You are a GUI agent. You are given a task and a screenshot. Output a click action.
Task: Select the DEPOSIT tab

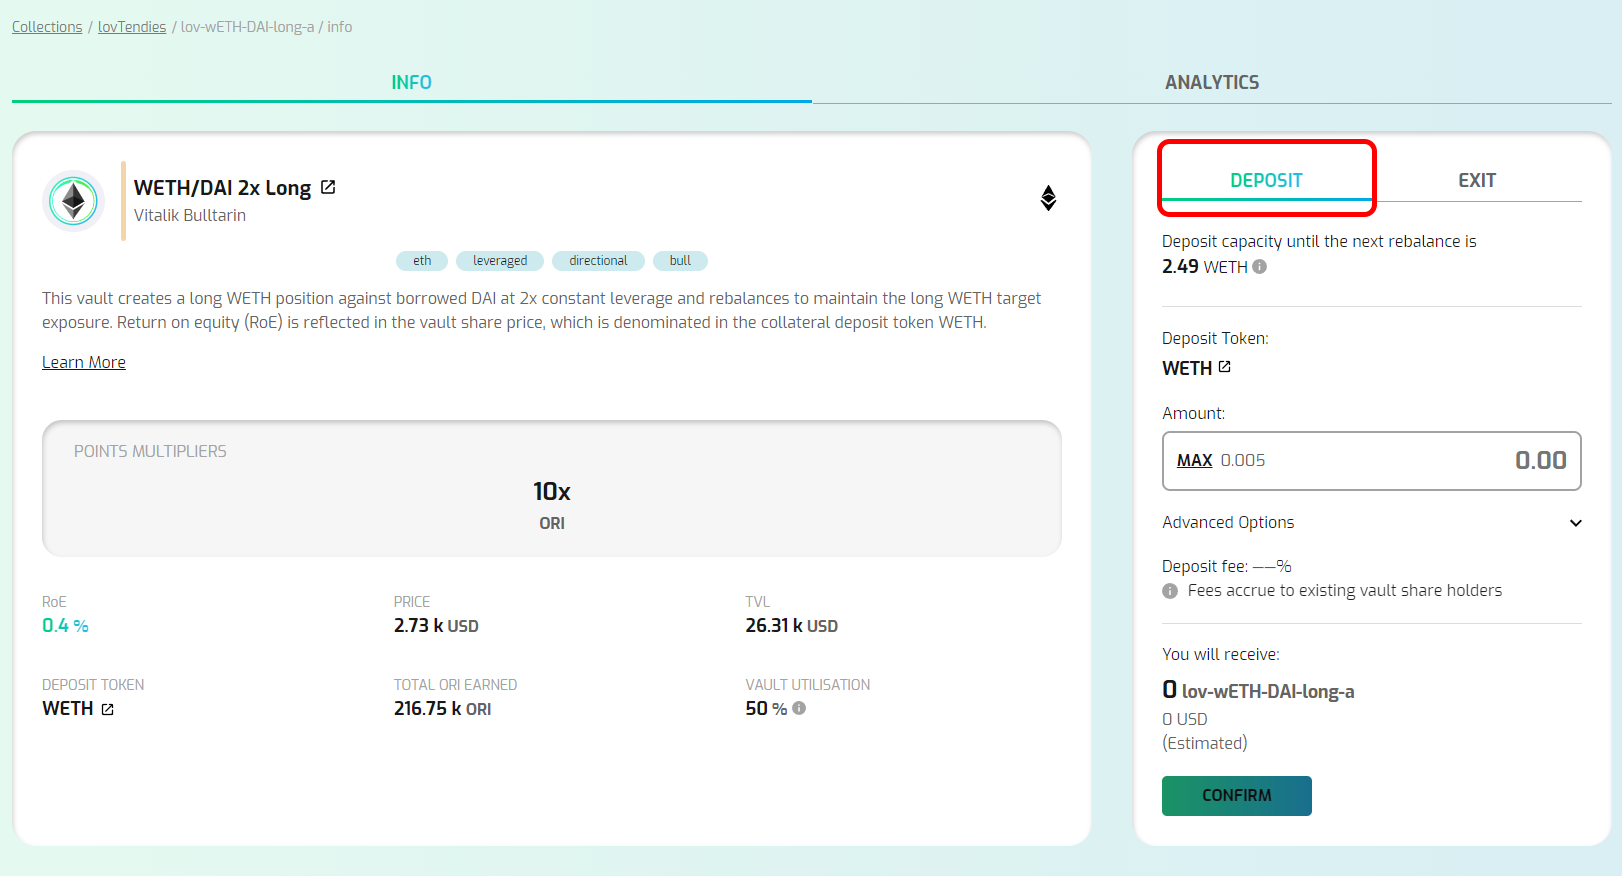pyautogui.click(x=1266, y=181)
